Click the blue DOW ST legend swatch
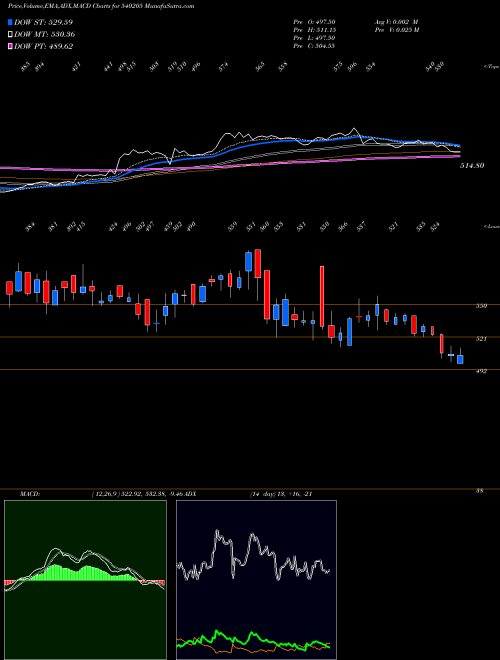The width and height of the screenshot is (500, 660). pos(10,22)
